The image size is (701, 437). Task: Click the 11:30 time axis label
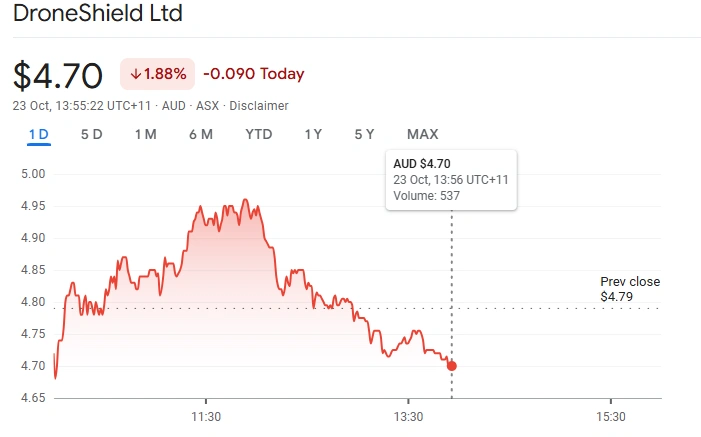tap(206, 416)
